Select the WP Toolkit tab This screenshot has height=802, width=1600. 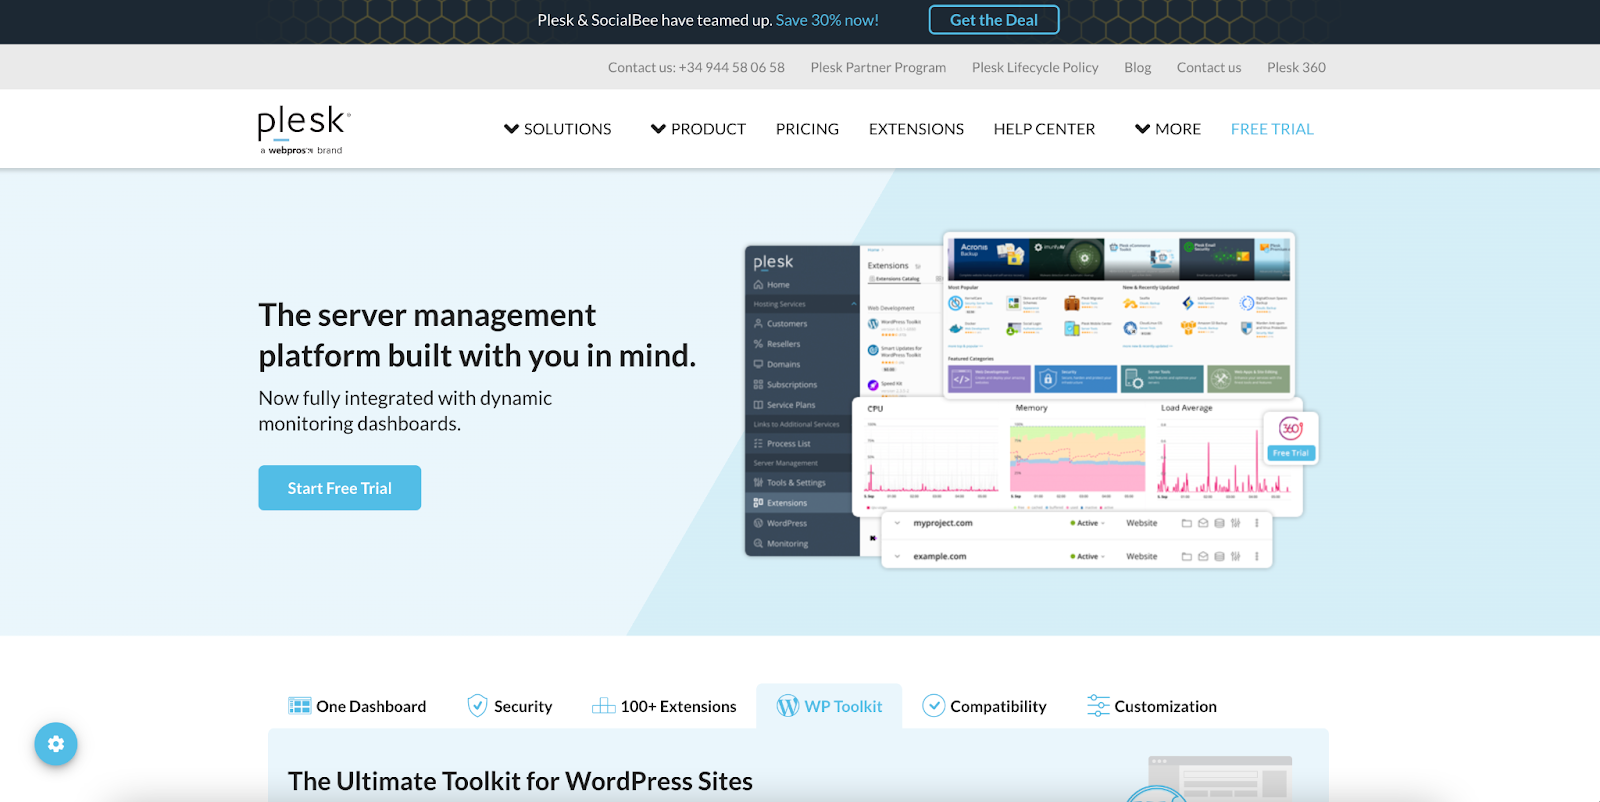[829, 706]
